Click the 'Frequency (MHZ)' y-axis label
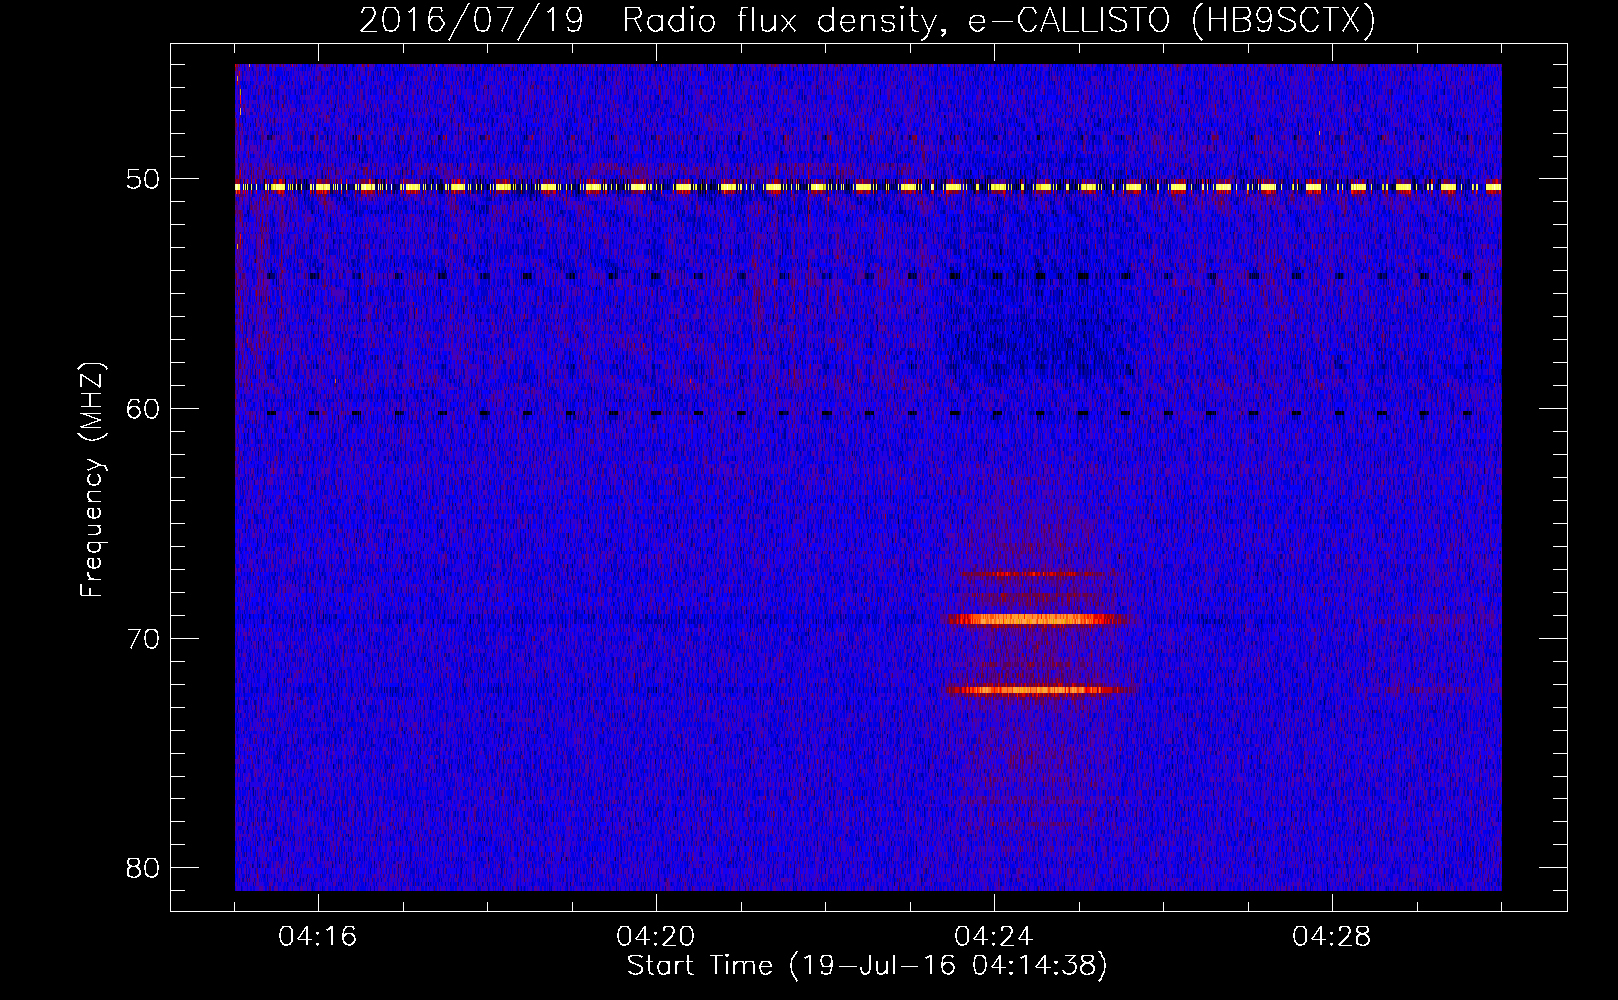The width and height of the screenshot is (1618, 1000). 92,480
